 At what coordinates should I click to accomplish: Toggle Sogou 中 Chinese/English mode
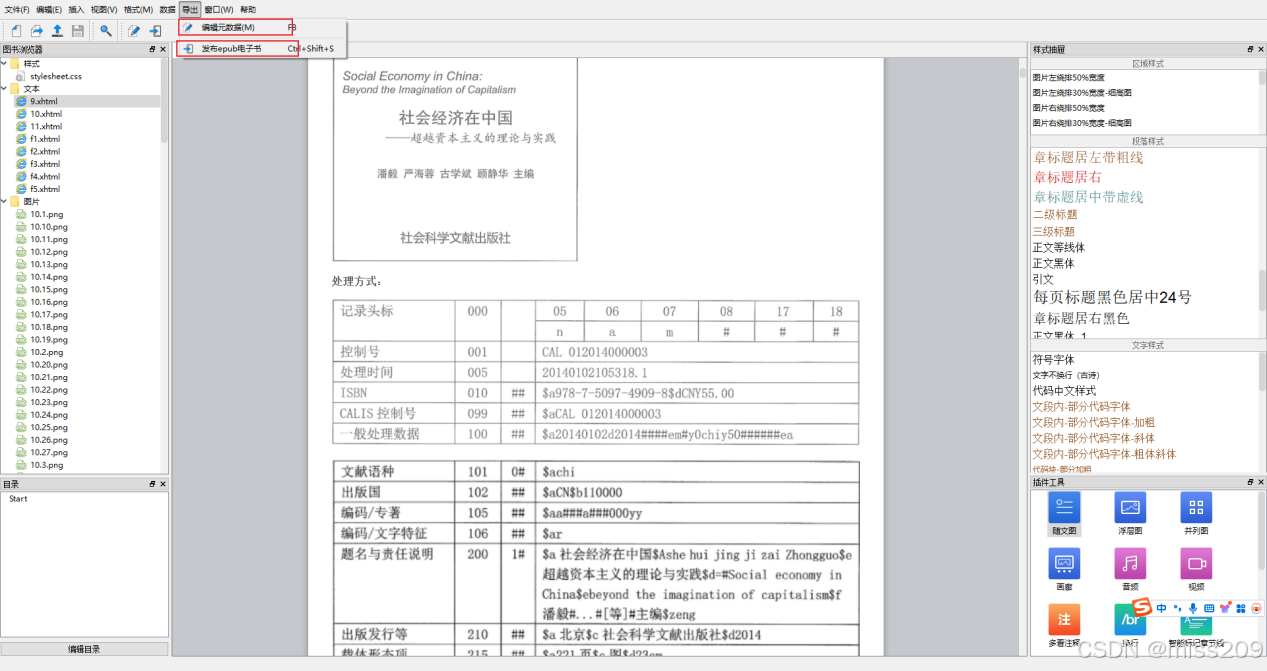pyautogui.click(x=1161, y=608)
